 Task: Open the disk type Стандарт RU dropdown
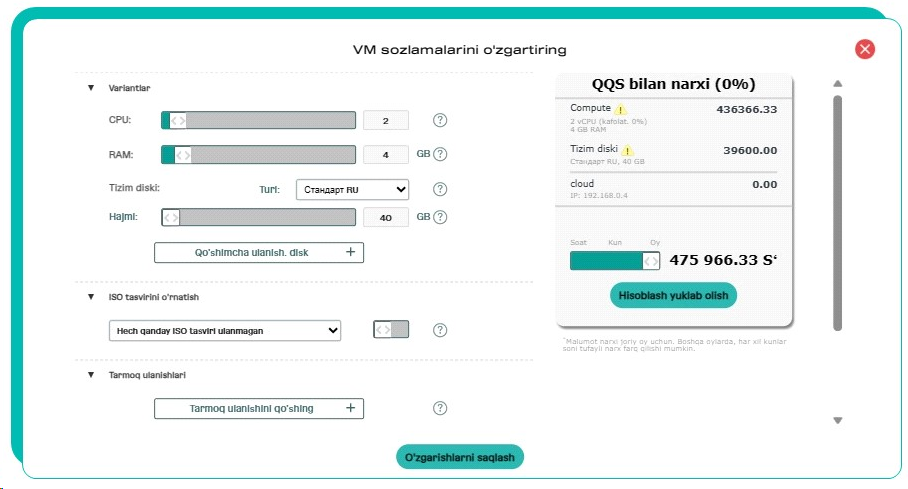click(x=353, y=189)
